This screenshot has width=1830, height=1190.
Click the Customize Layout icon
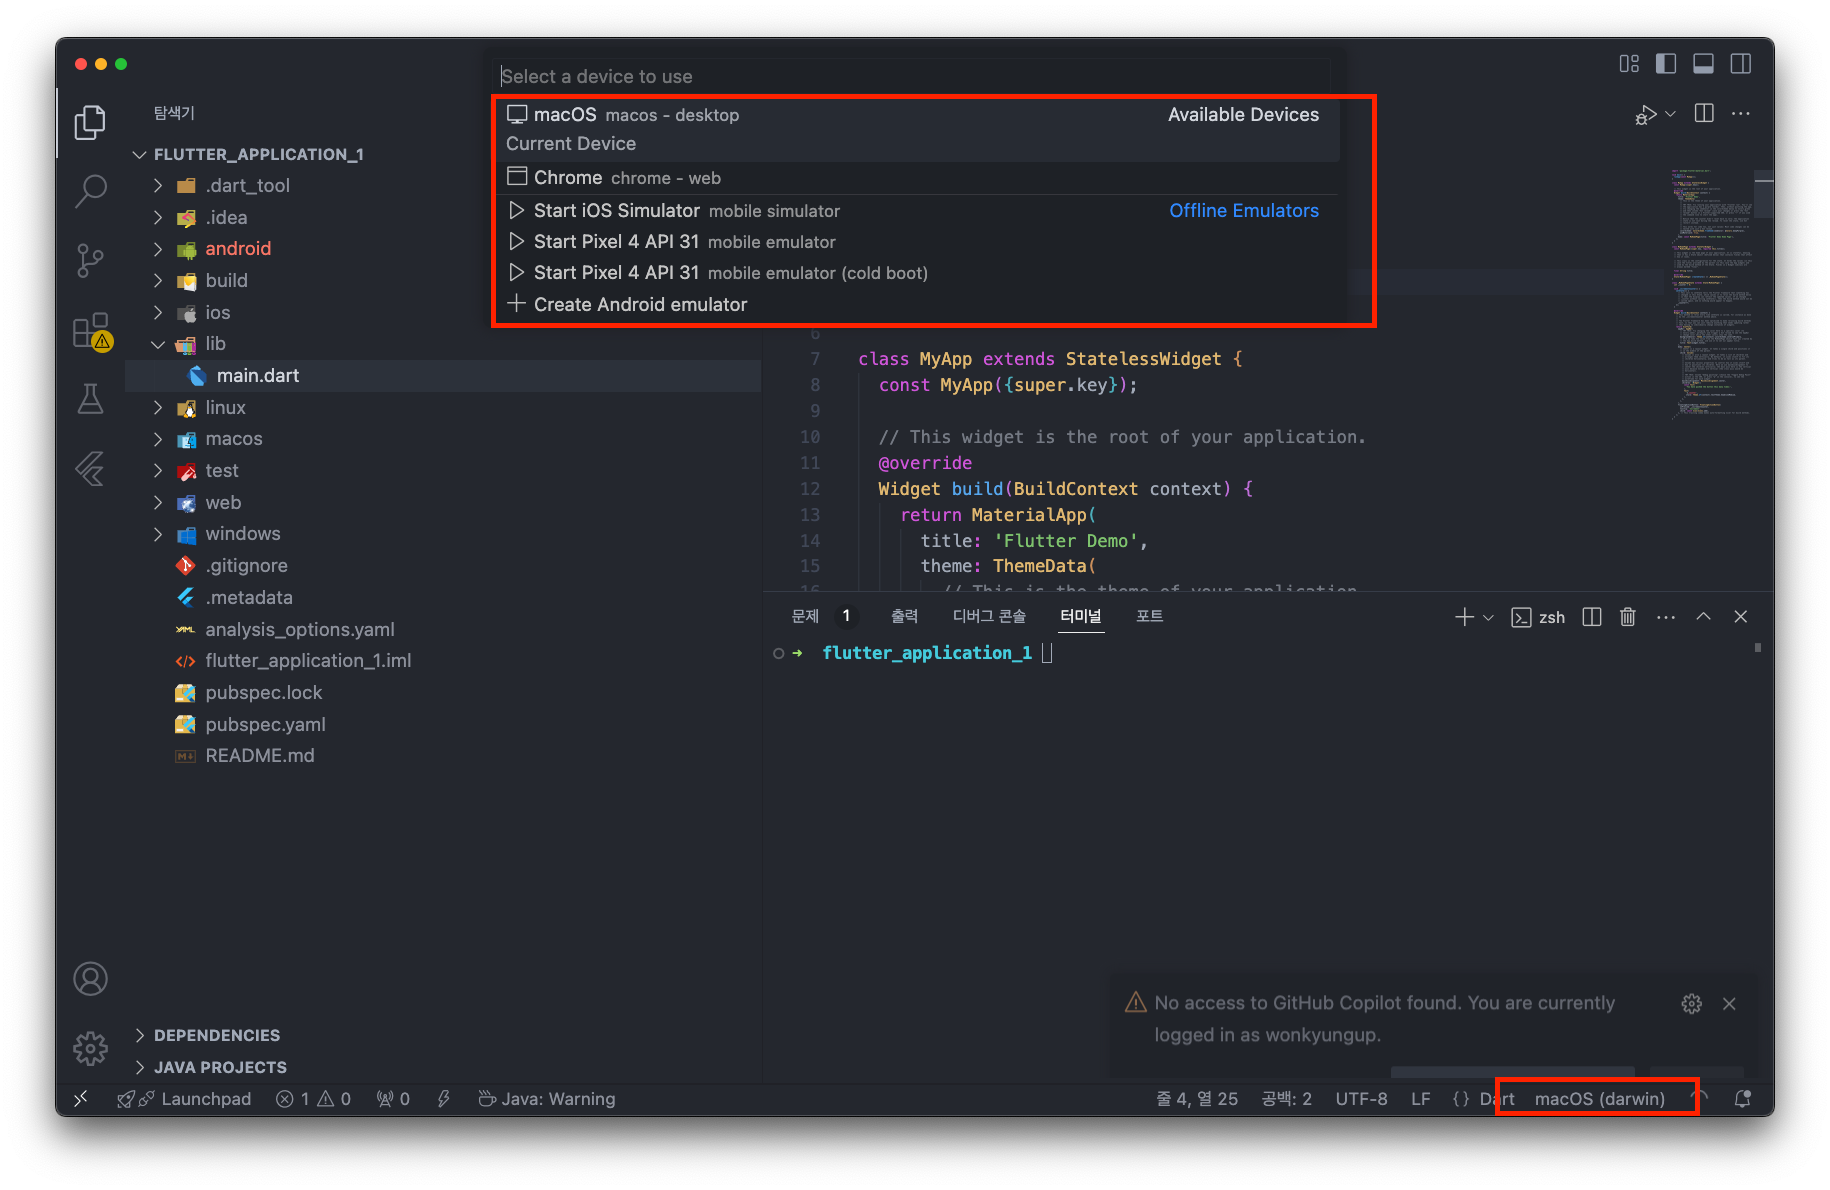coord(1629,64)
